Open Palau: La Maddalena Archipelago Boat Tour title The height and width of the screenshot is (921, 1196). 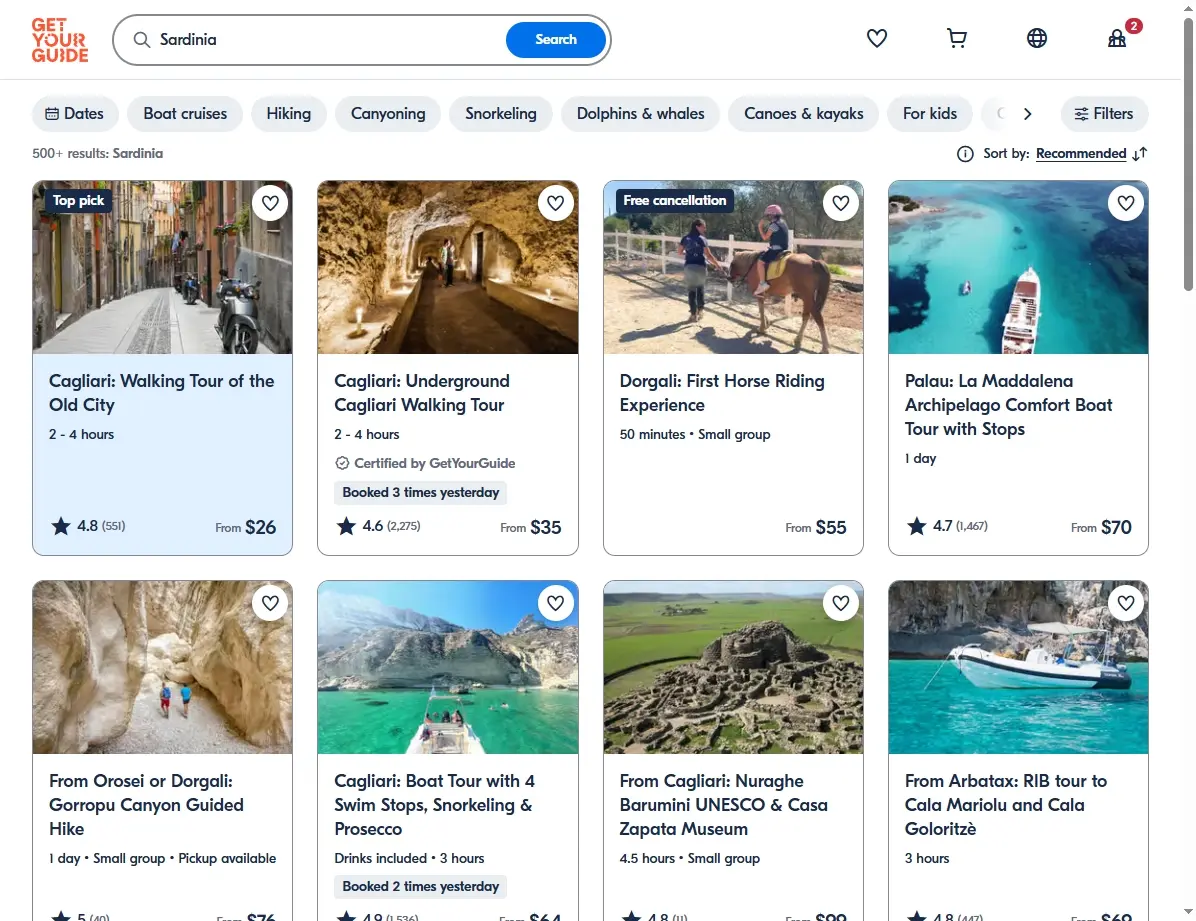tap(1008, 405)
